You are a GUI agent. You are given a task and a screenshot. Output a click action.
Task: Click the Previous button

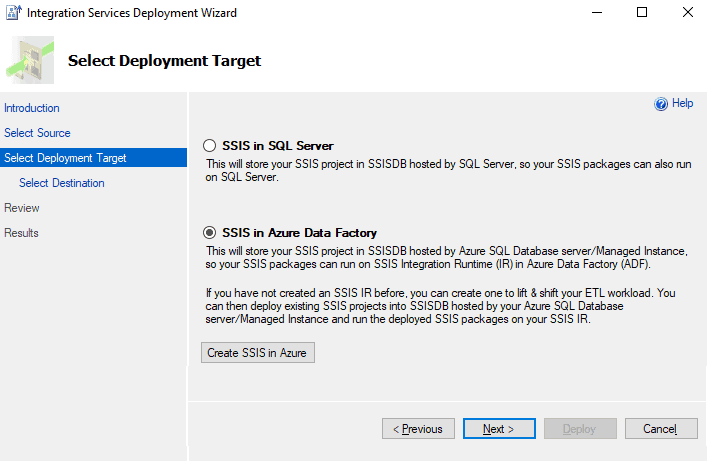coord(418,429)
